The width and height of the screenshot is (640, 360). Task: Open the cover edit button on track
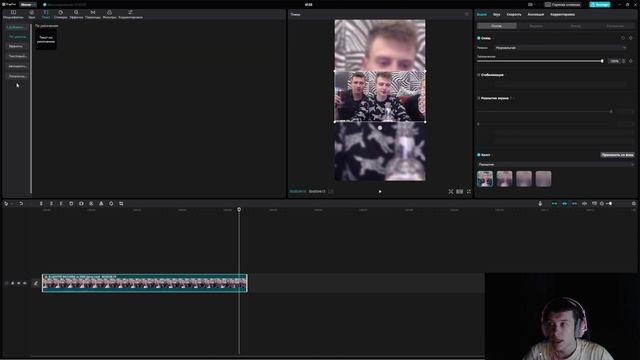(x=36, y=283)
